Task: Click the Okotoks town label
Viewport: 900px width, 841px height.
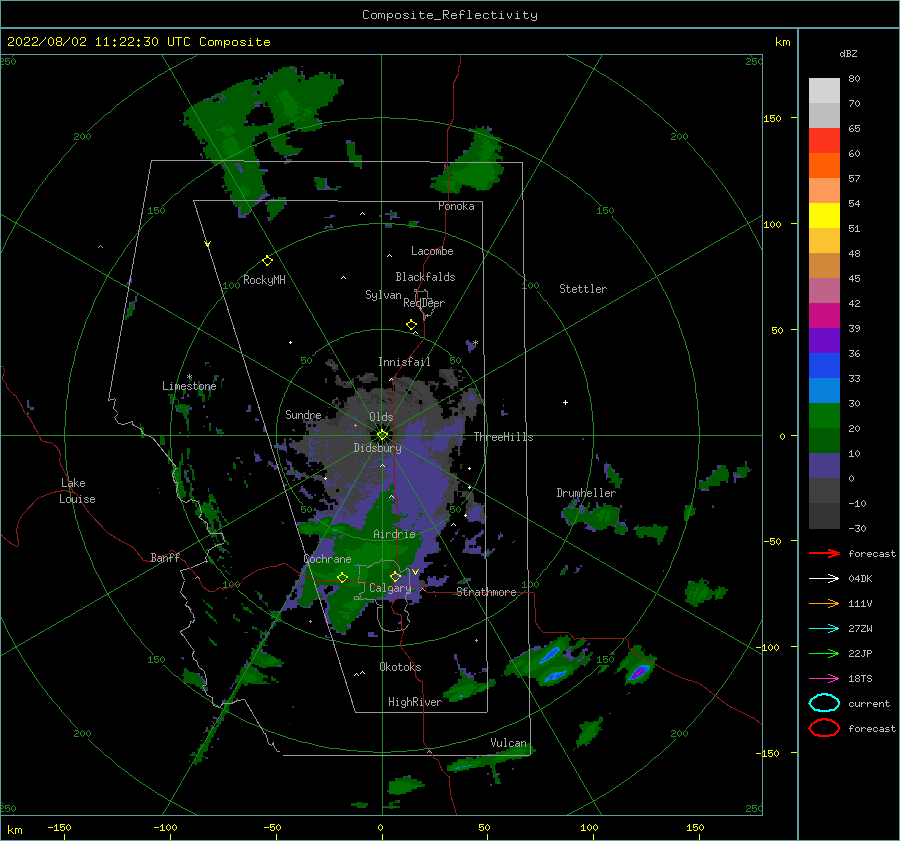Action: [400, 667]
